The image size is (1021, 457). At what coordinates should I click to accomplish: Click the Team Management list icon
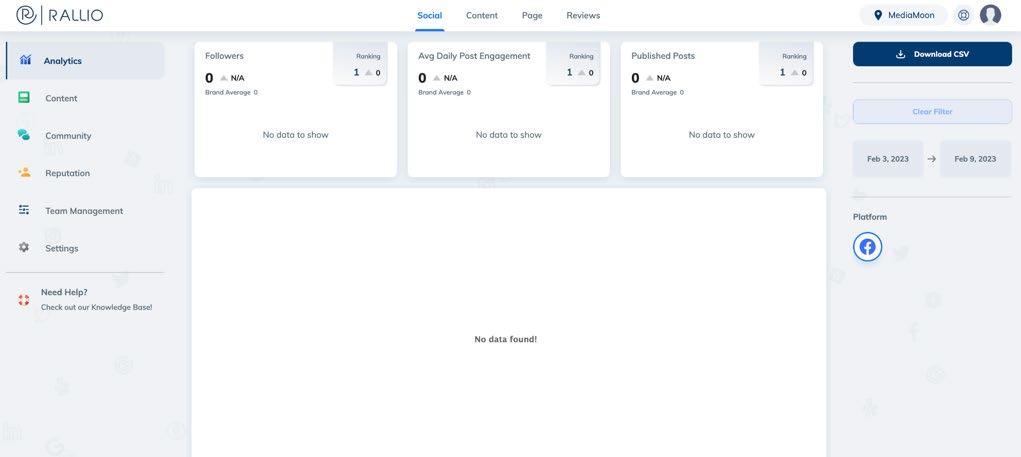point(24,210)
